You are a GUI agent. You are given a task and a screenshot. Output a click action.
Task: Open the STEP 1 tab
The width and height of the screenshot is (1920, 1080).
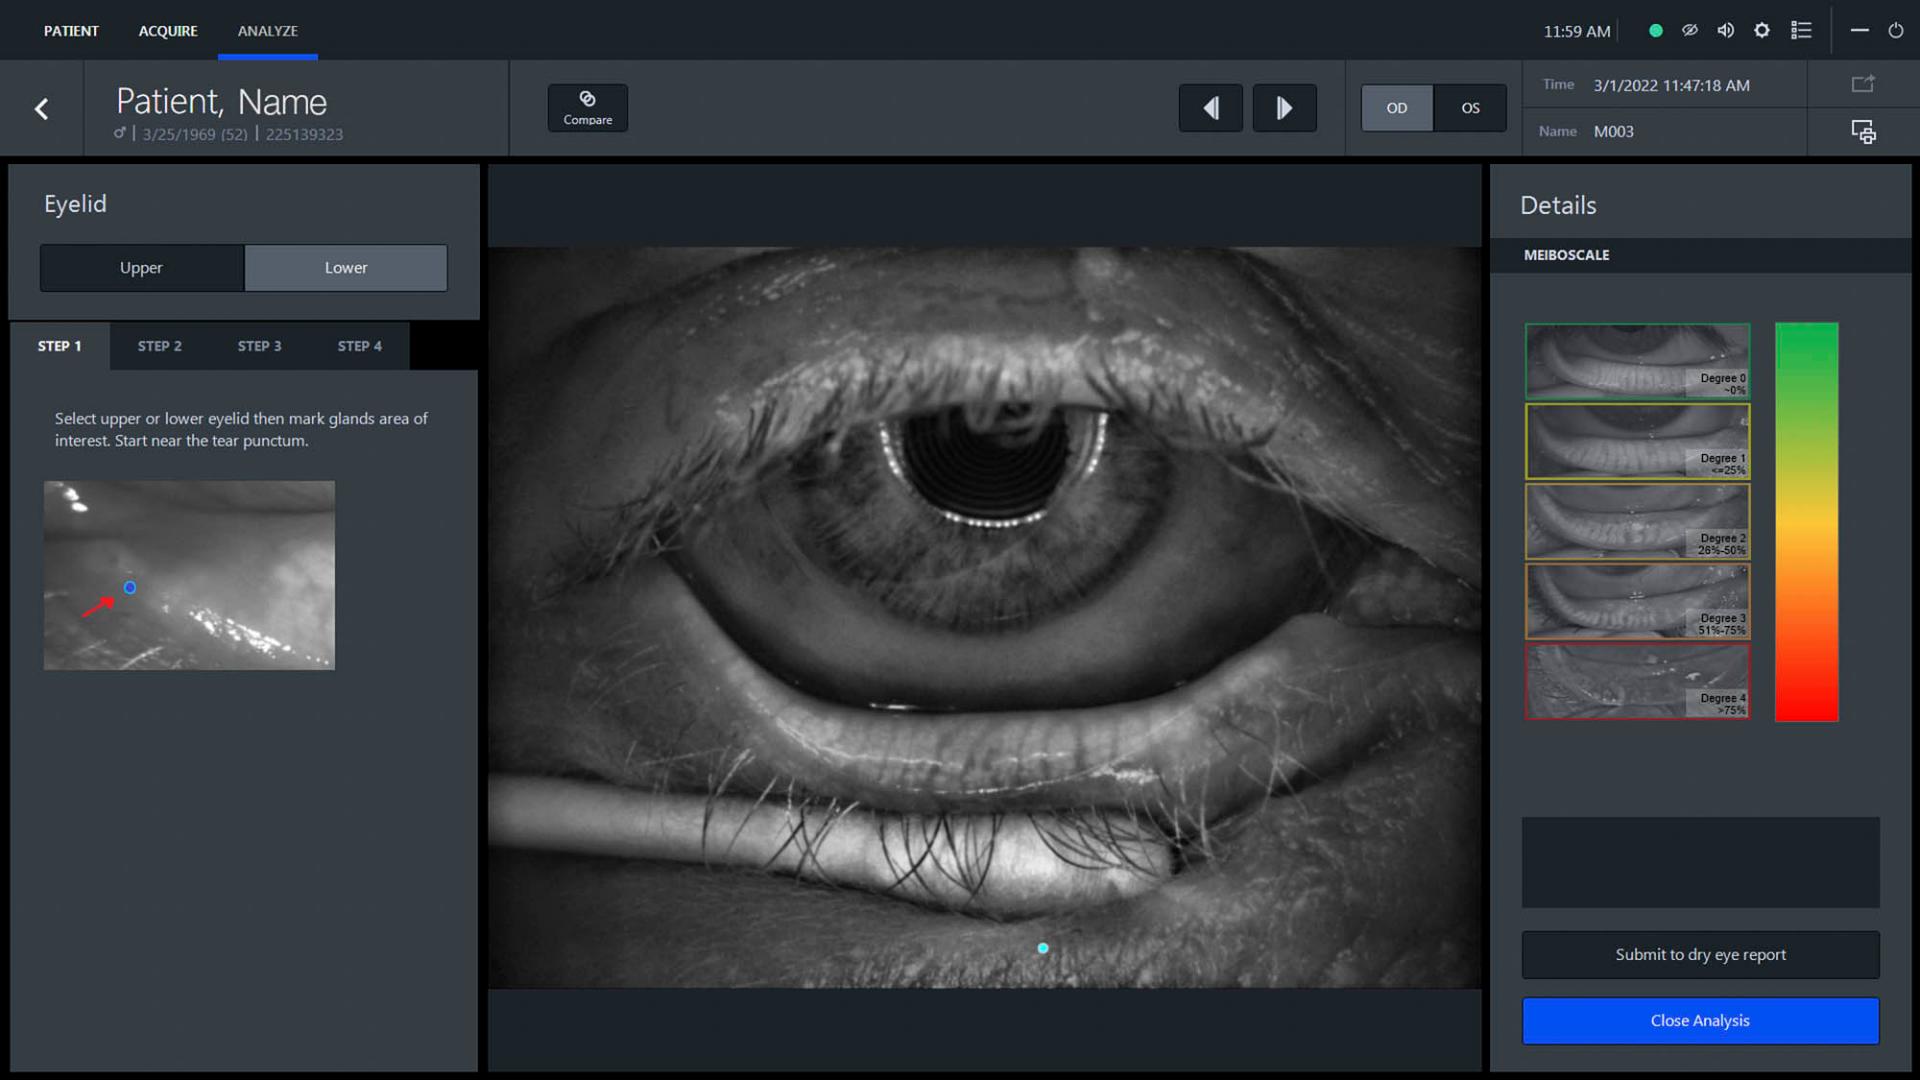click(x=60, y=346)
